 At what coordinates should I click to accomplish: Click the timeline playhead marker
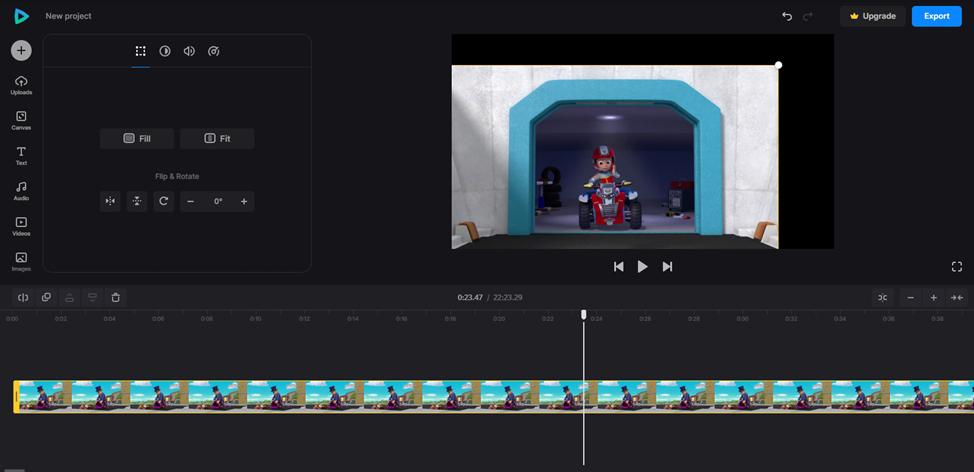tap(584, 315)
